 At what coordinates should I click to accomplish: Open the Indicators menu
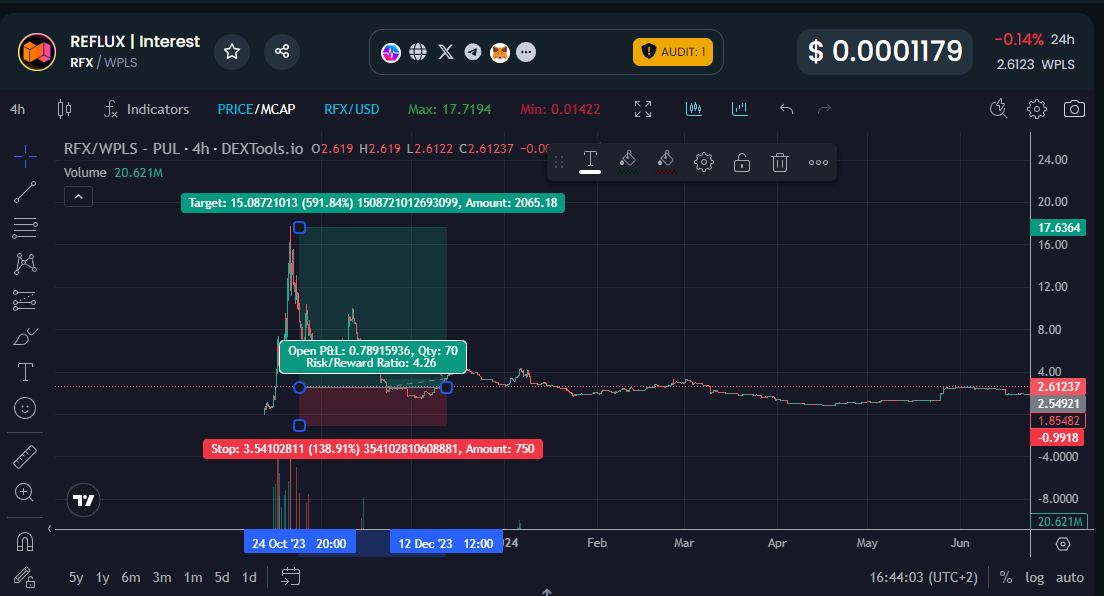tap(146, 109)
